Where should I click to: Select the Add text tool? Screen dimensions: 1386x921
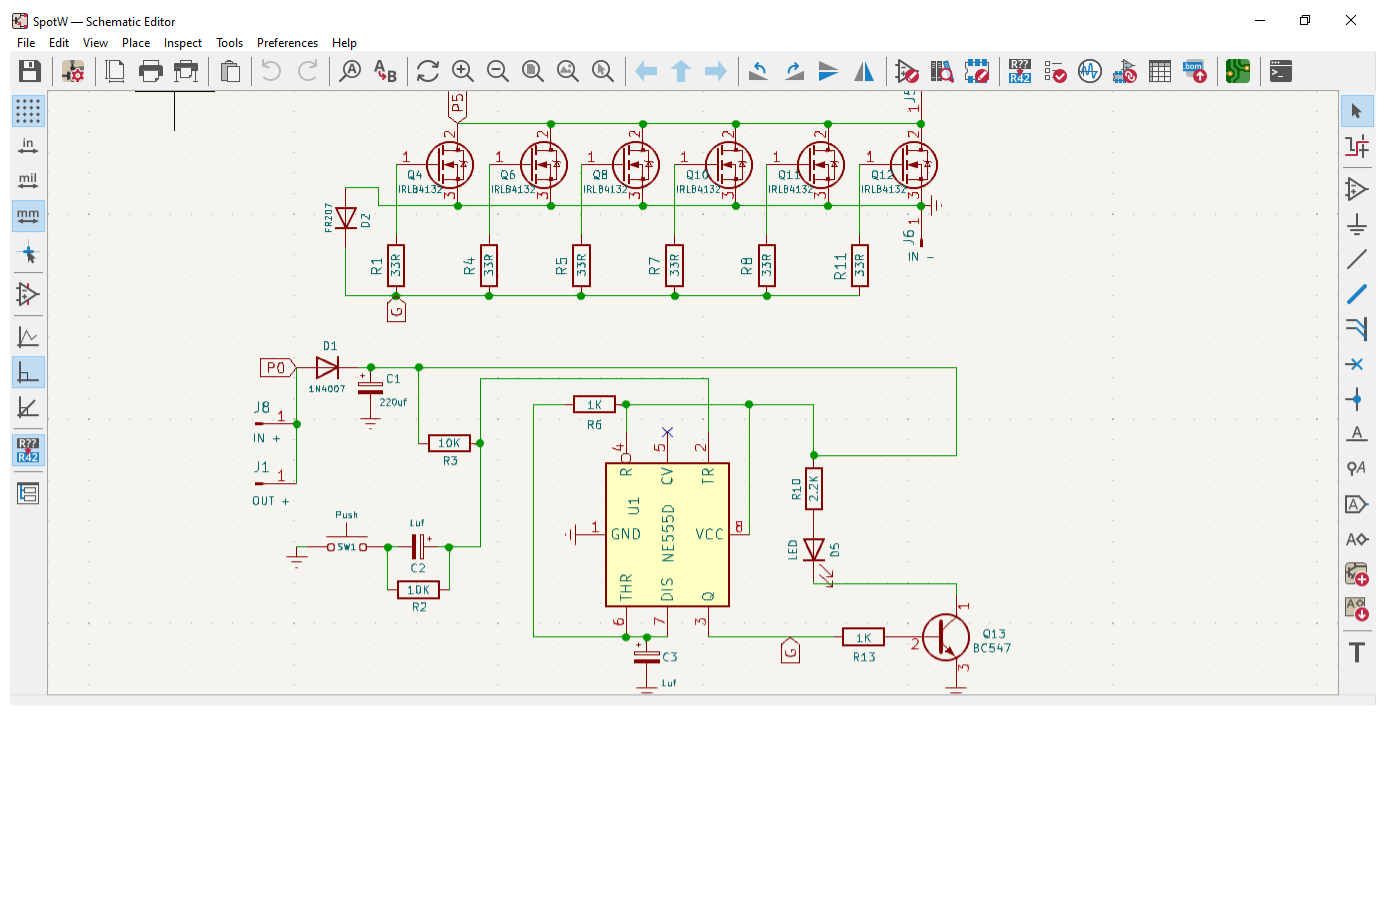coord(1357,652)
